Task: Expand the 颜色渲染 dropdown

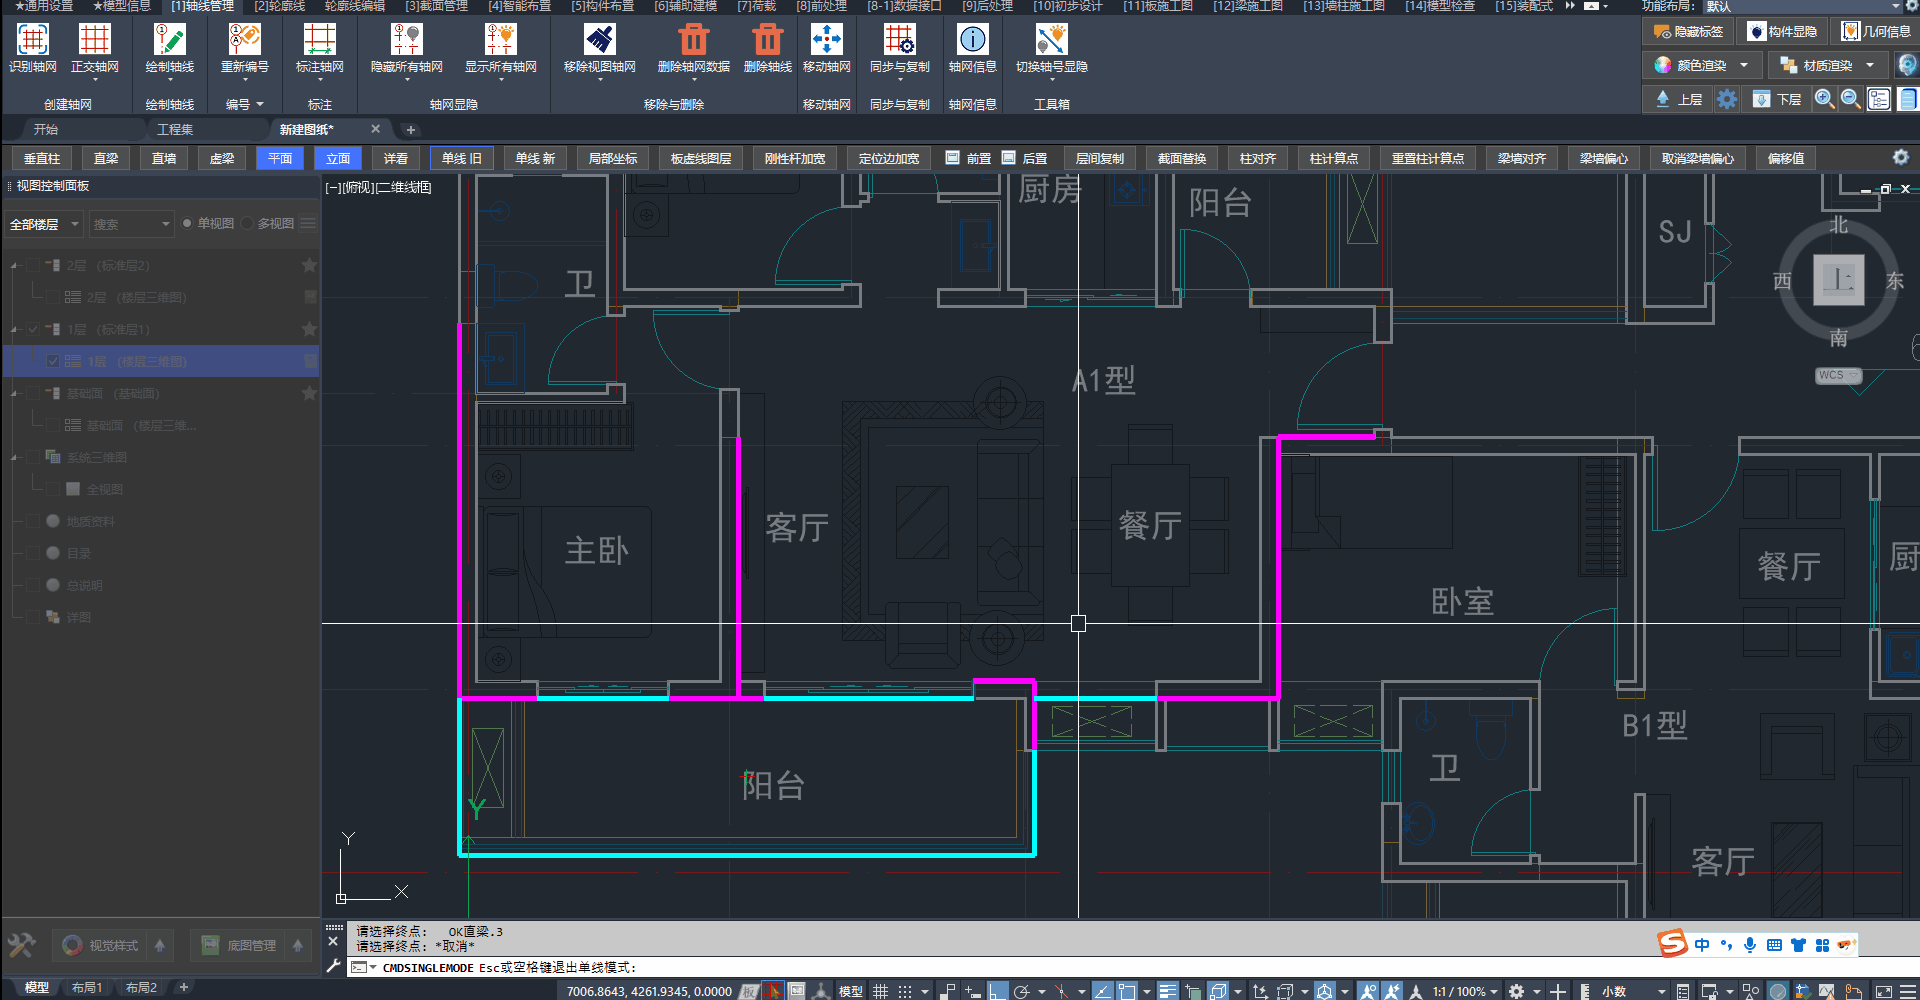Action: click(x=1744, y=66)
